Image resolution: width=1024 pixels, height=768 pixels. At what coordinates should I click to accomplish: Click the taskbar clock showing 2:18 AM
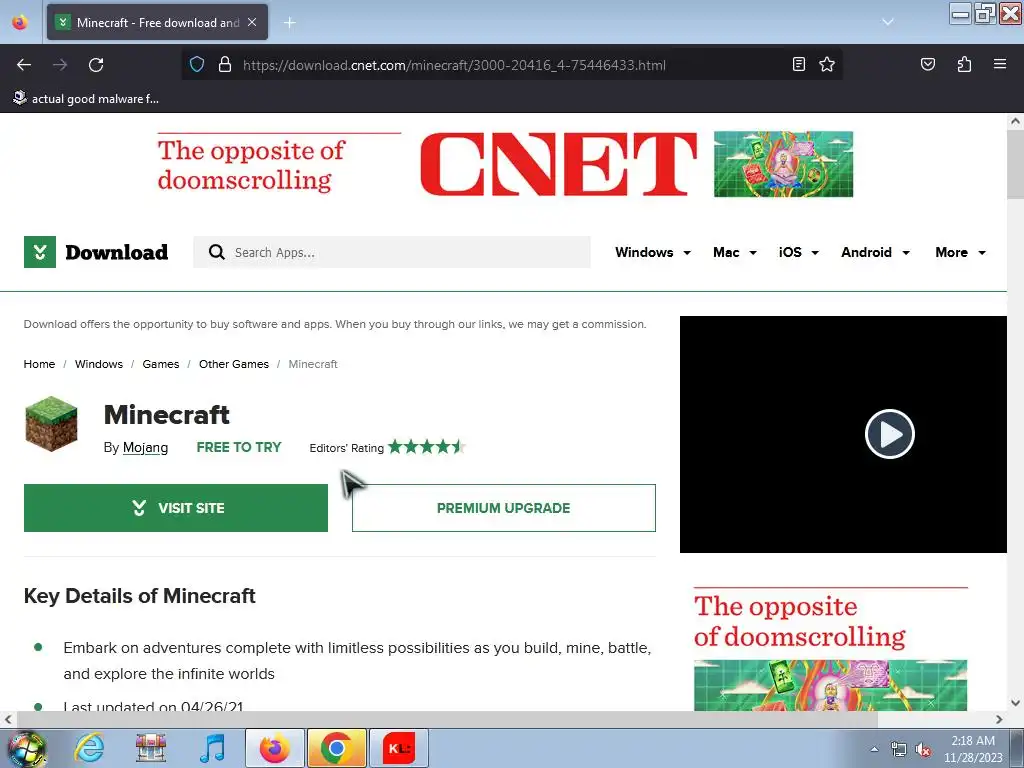[x=972, y=749]
